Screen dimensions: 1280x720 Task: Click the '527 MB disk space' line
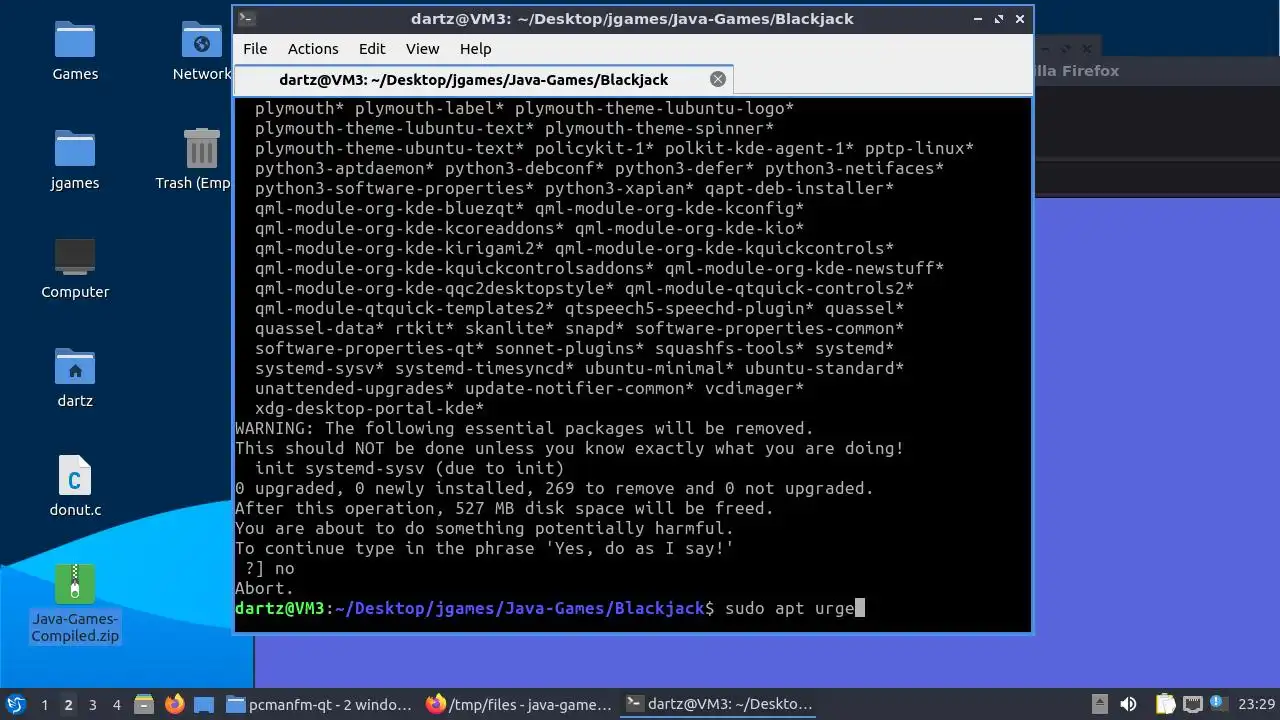point(505,508)
